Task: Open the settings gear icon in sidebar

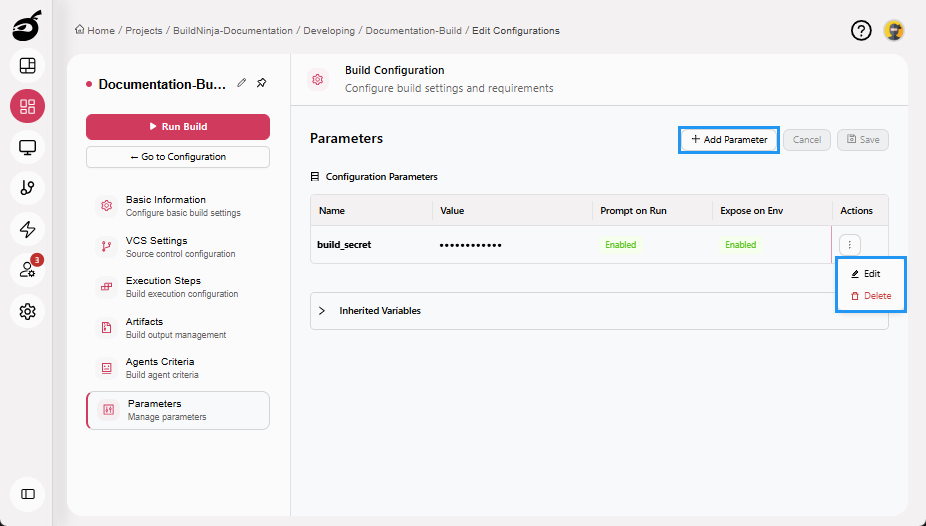Action: [27, 311]
